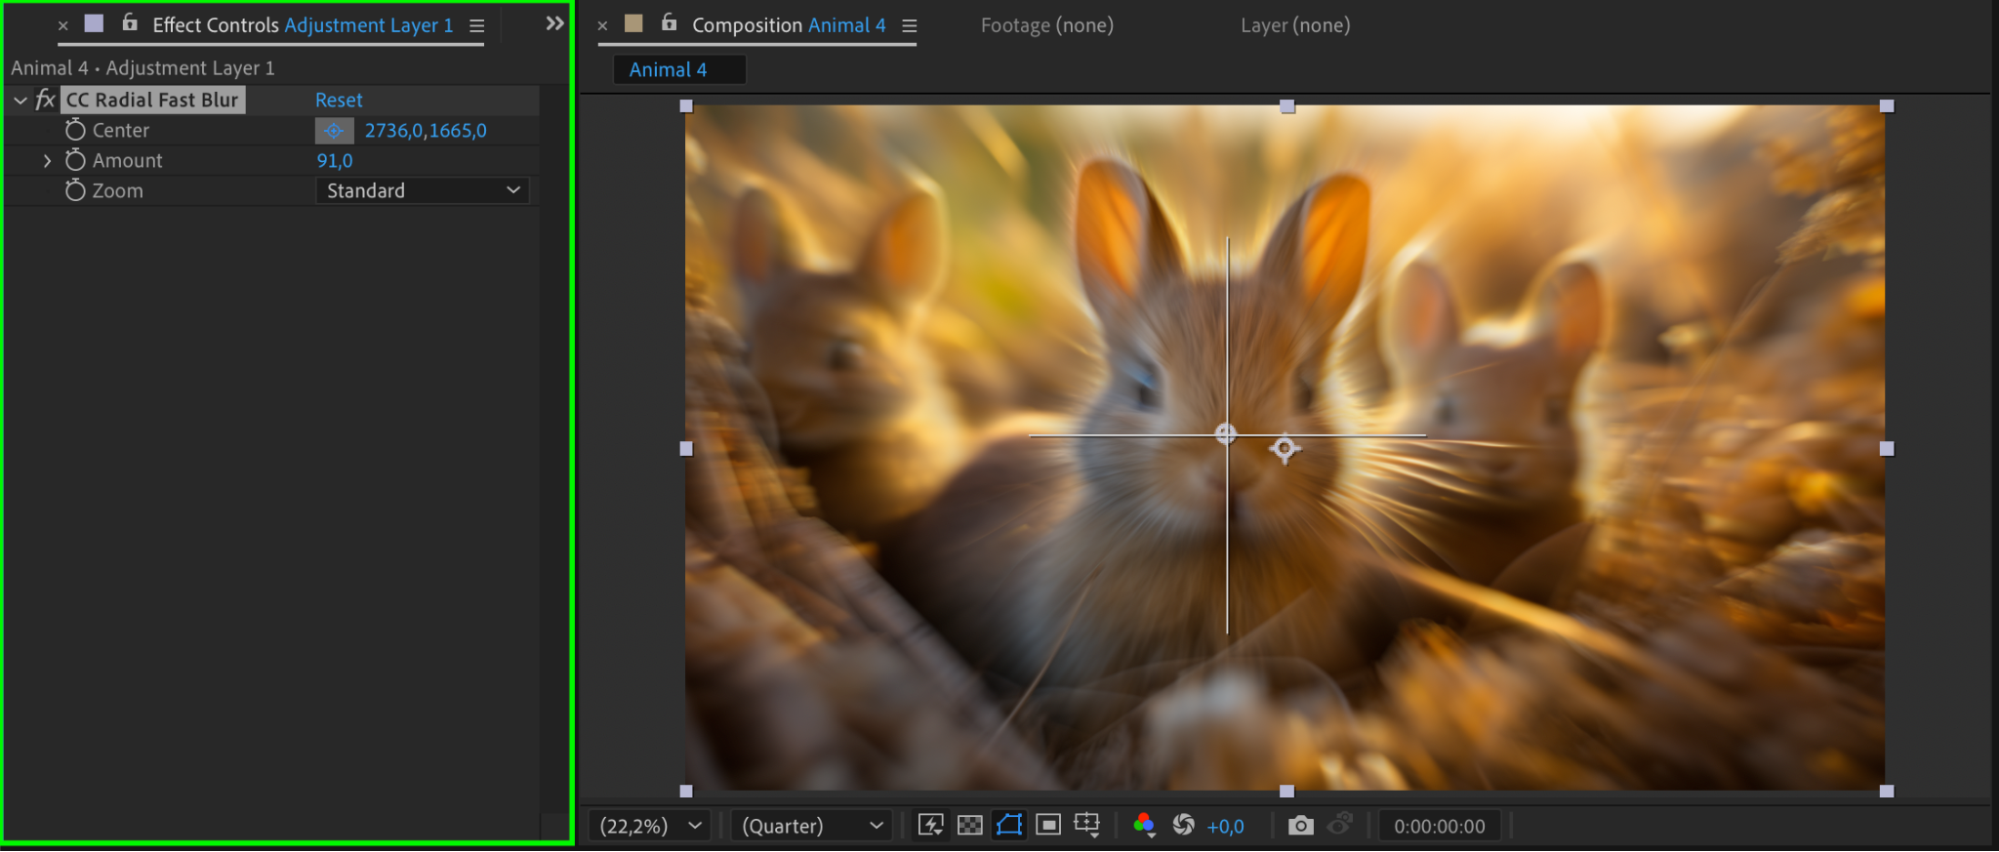Take a snapshot with camera icon
The width and height of the screenshot is (1999, 852).
(1300, 825)
